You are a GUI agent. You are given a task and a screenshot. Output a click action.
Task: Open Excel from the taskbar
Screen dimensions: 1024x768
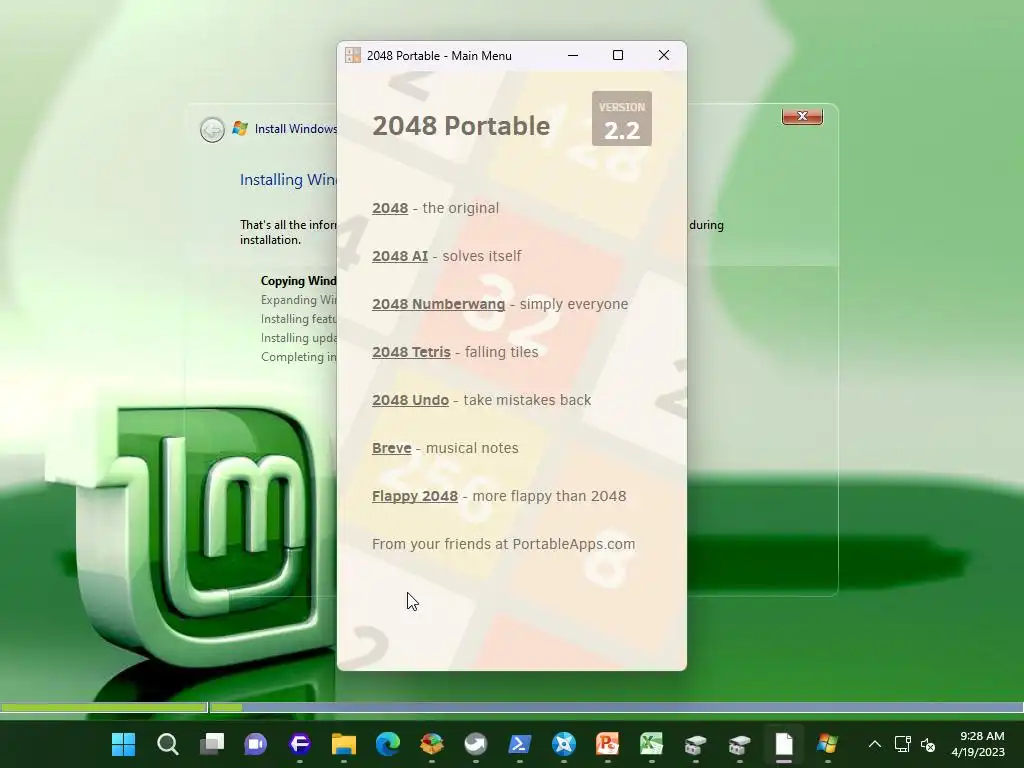click(652, 744)
